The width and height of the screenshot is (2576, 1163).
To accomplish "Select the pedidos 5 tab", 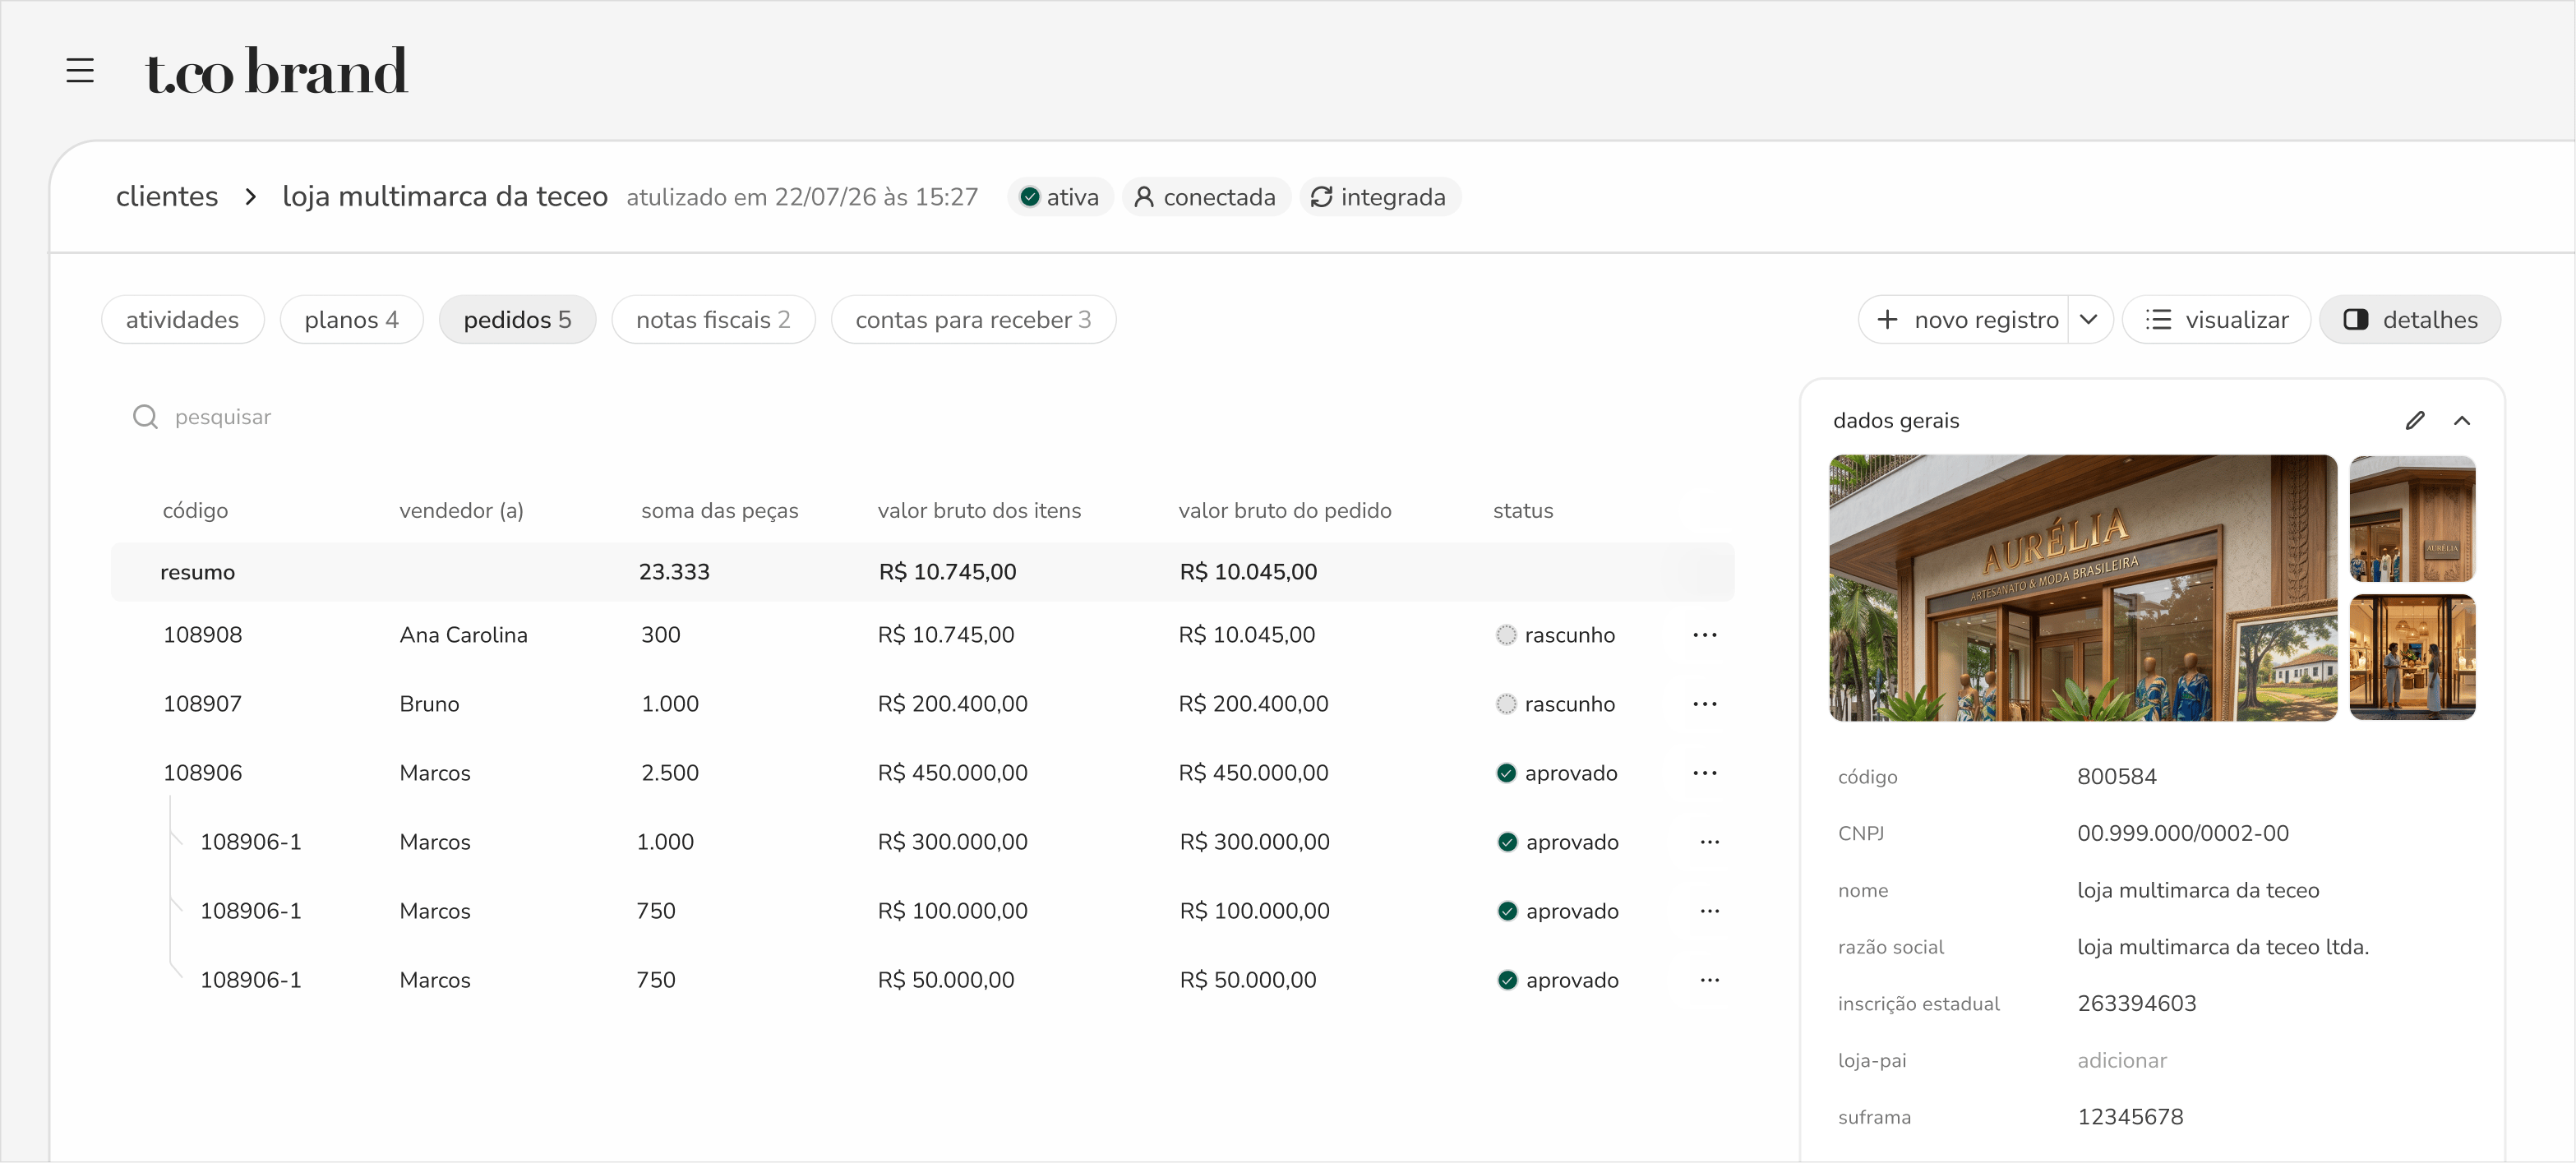I will coord(517,320).
